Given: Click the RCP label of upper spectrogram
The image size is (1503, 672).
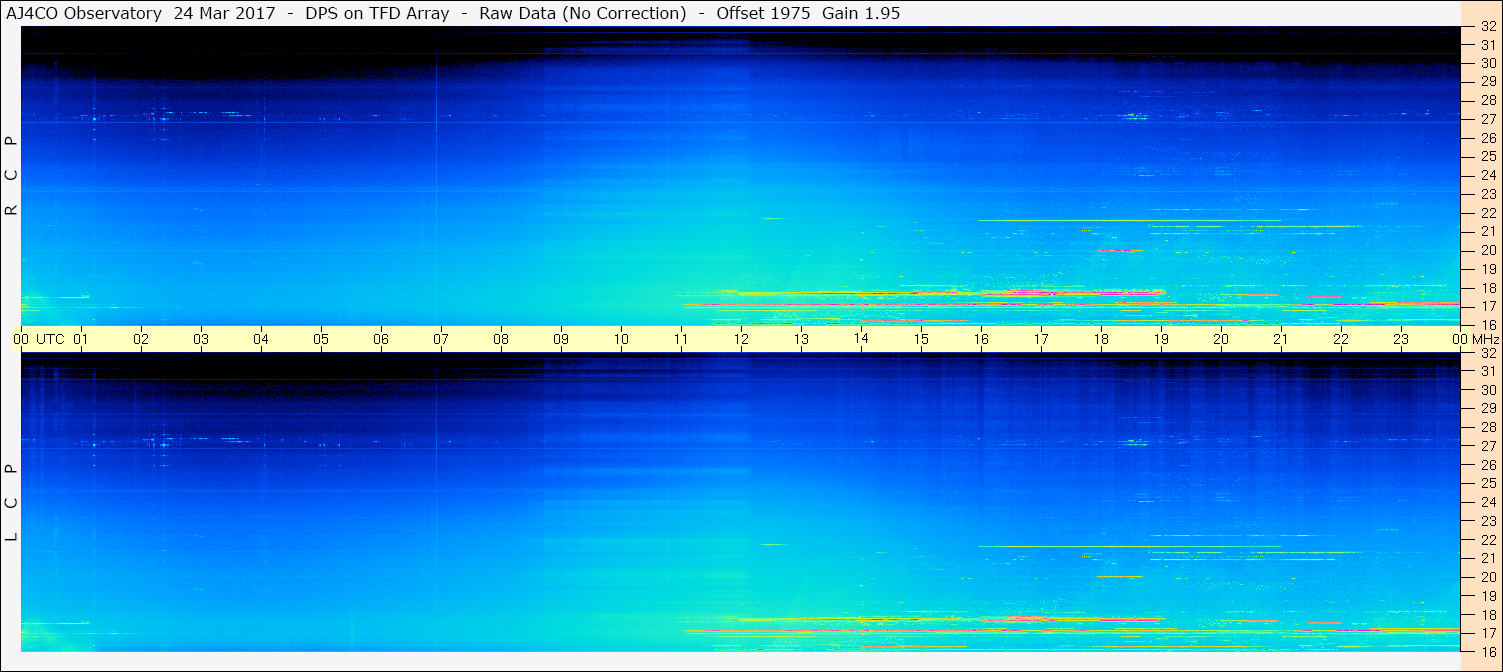Looking at the screenshot, I should 12,175.
